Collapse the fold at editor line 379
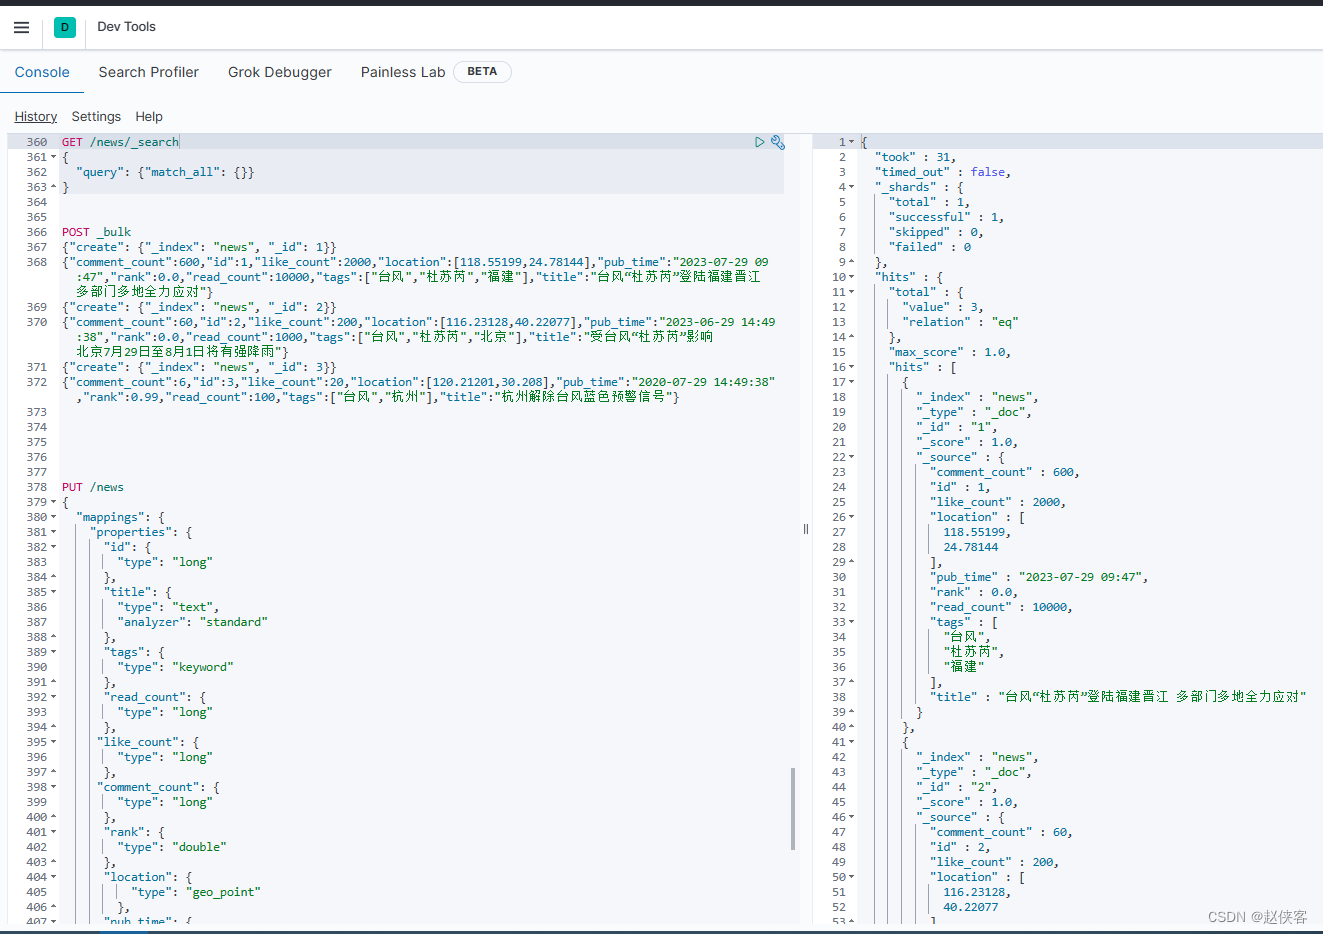Screen dimensions: 1323x934 (53, 502)
